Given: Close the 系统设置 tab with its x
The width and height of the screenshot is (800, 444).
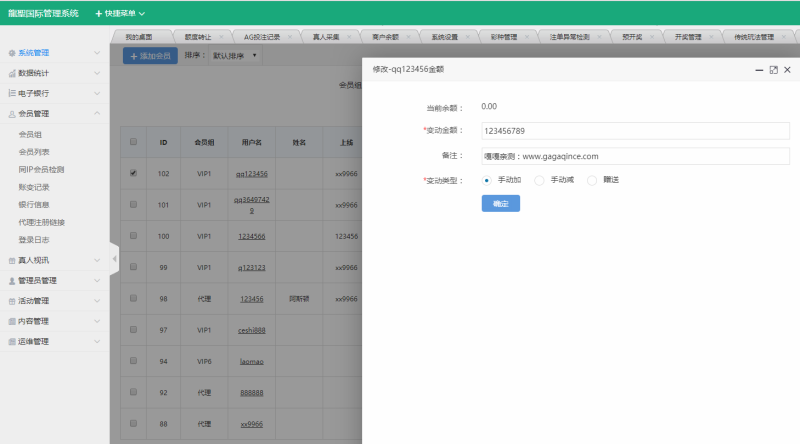Looking at the screenshot, I should (x=467, y=37).
